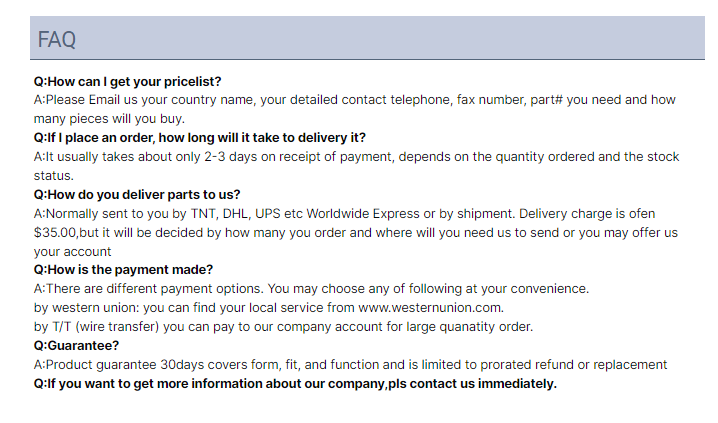Click "your account" answer line
The image size is (718, 423).
point(72,252)
